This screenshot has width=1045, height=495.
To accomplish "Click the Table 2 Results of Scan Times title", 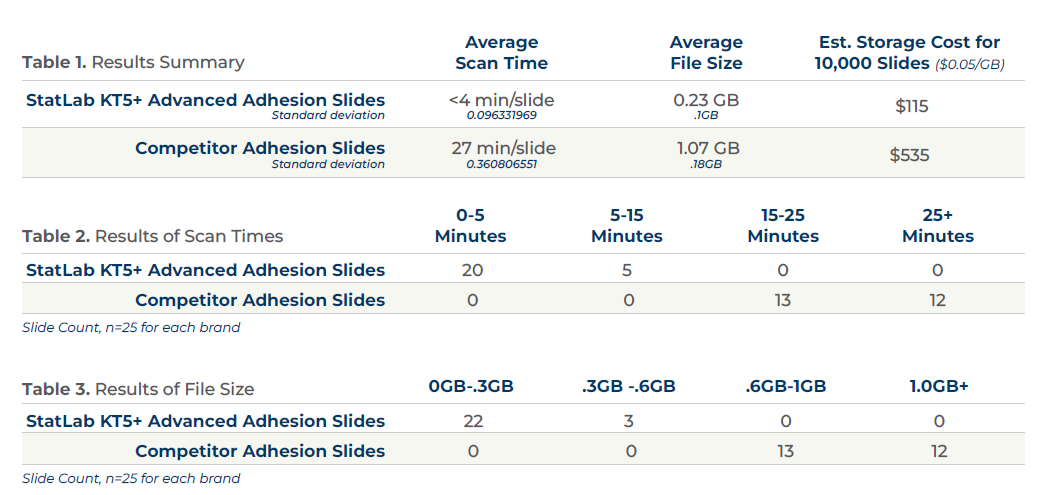I will (x=152, y=236).
